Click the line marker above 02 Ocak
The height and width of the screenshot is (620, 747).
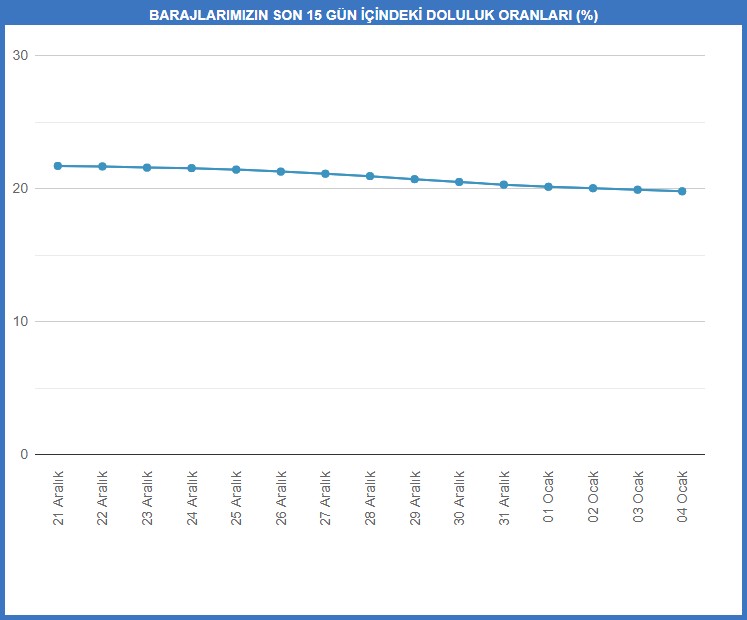(593, 188)
